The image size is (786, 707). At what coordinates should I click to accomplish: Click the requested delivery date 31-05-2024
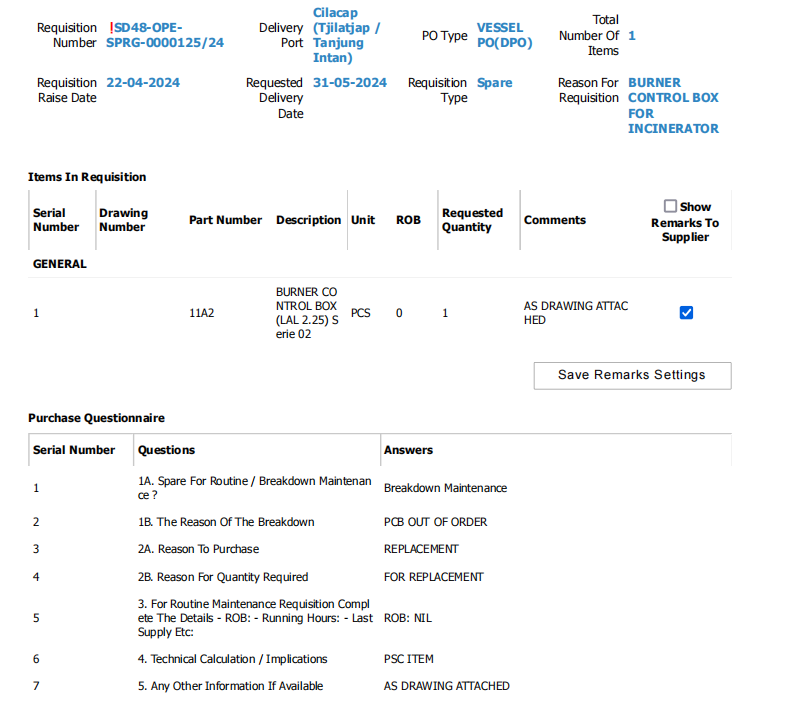click(x=350, y=83)
